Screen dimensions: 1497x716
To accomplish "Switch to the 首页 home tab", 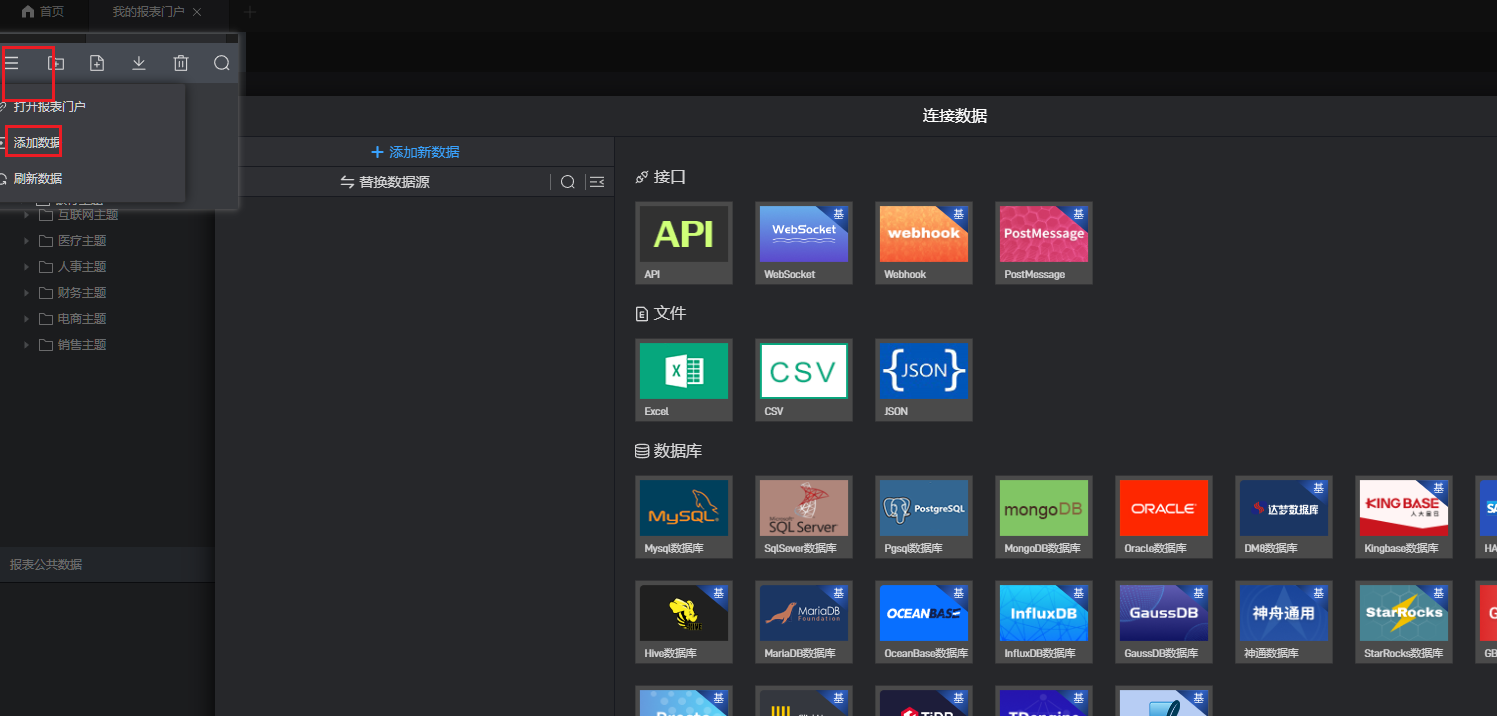I will (43, 12).
